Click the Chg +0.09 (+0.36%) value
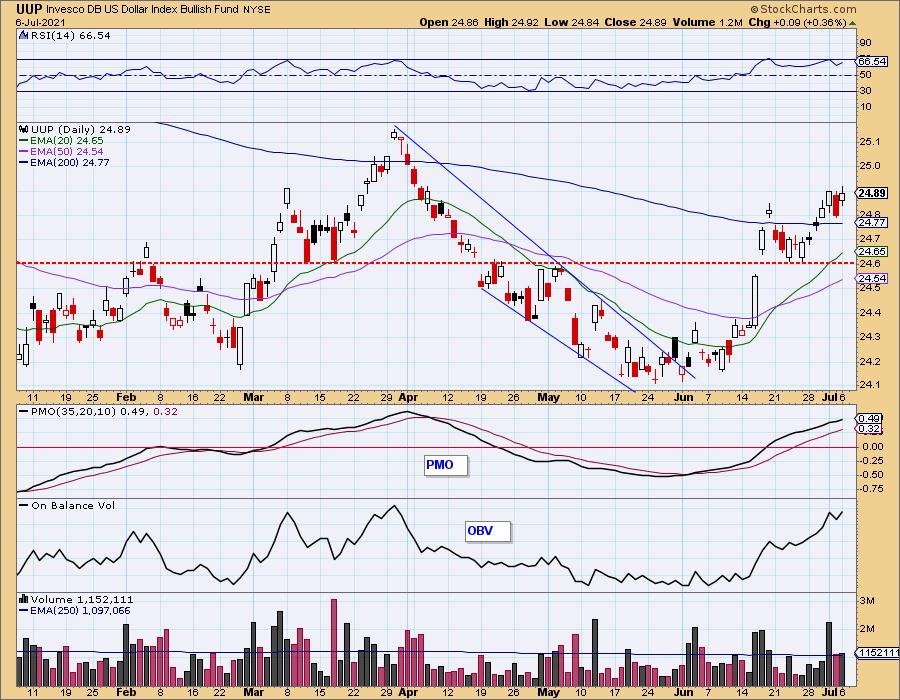 [x=797, y=22]
